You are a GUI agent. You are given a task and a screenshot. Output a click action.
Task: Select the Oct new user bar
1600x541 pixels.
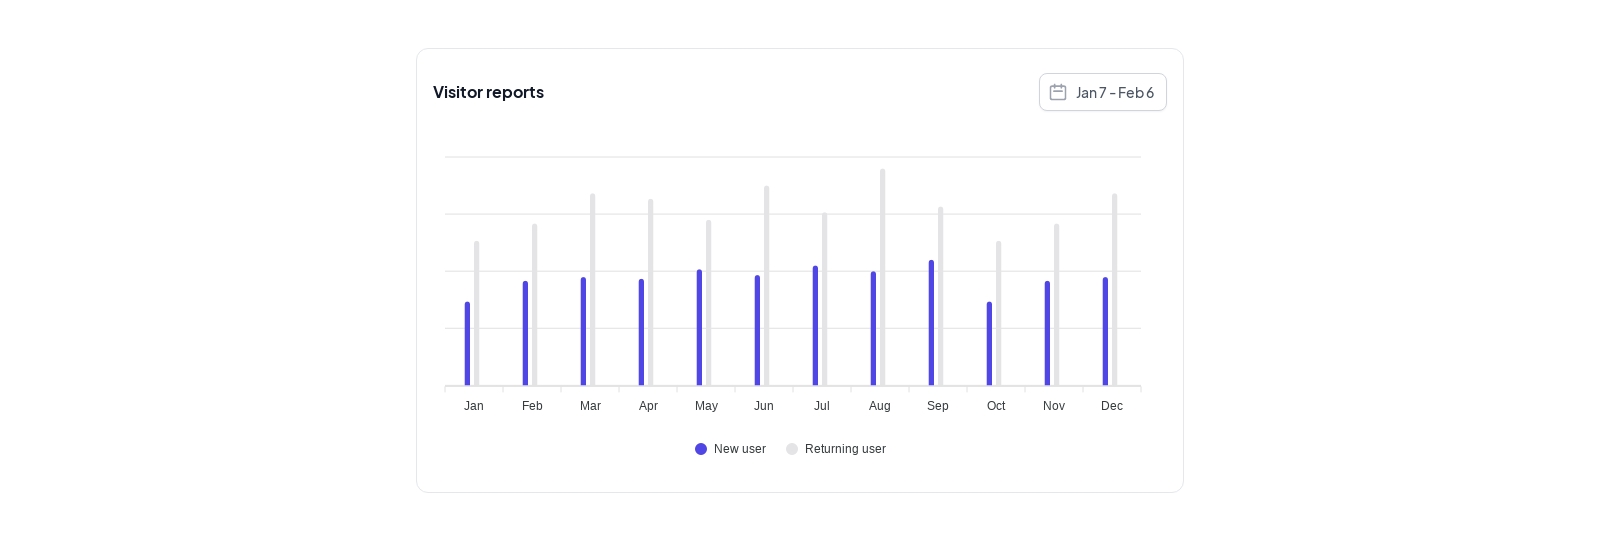coord(989,344)
